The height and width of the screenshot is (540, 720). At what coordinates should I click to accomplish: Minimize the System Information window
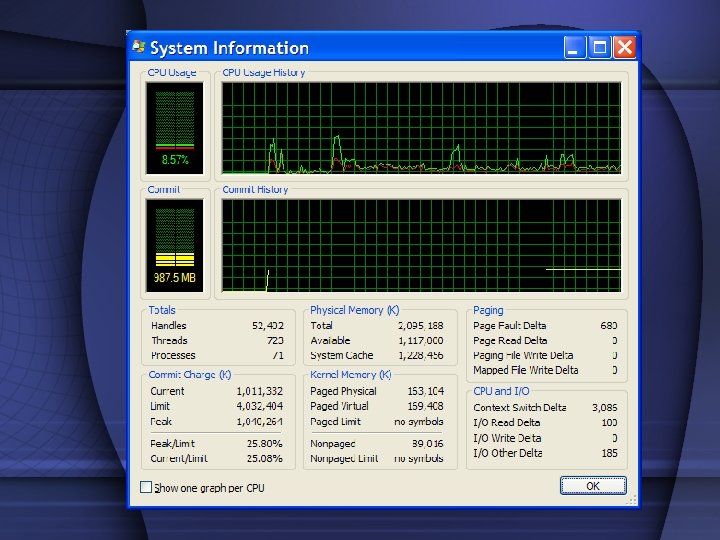point(575,47)
